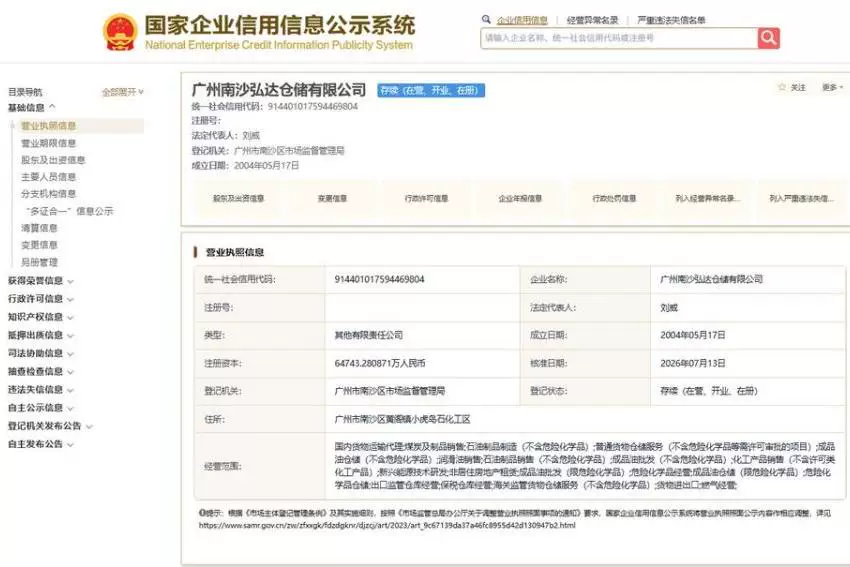Expand the 司法协助信息 section
The height and width of the screenshot is (567, 850).
pos(41,353)
